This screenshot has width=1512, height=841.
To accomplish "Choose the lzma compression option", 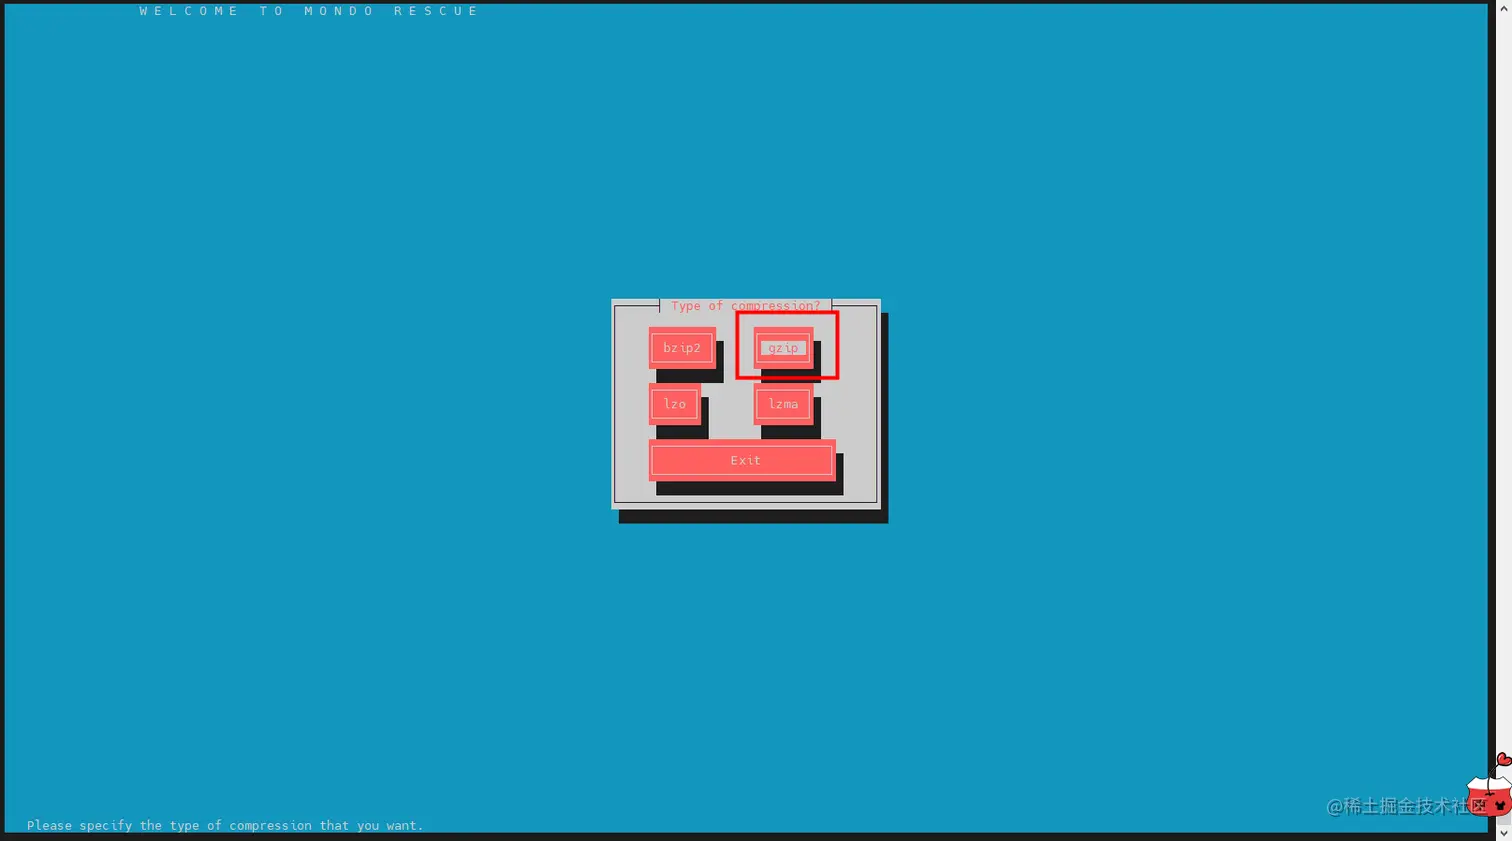I will [783, 404].
